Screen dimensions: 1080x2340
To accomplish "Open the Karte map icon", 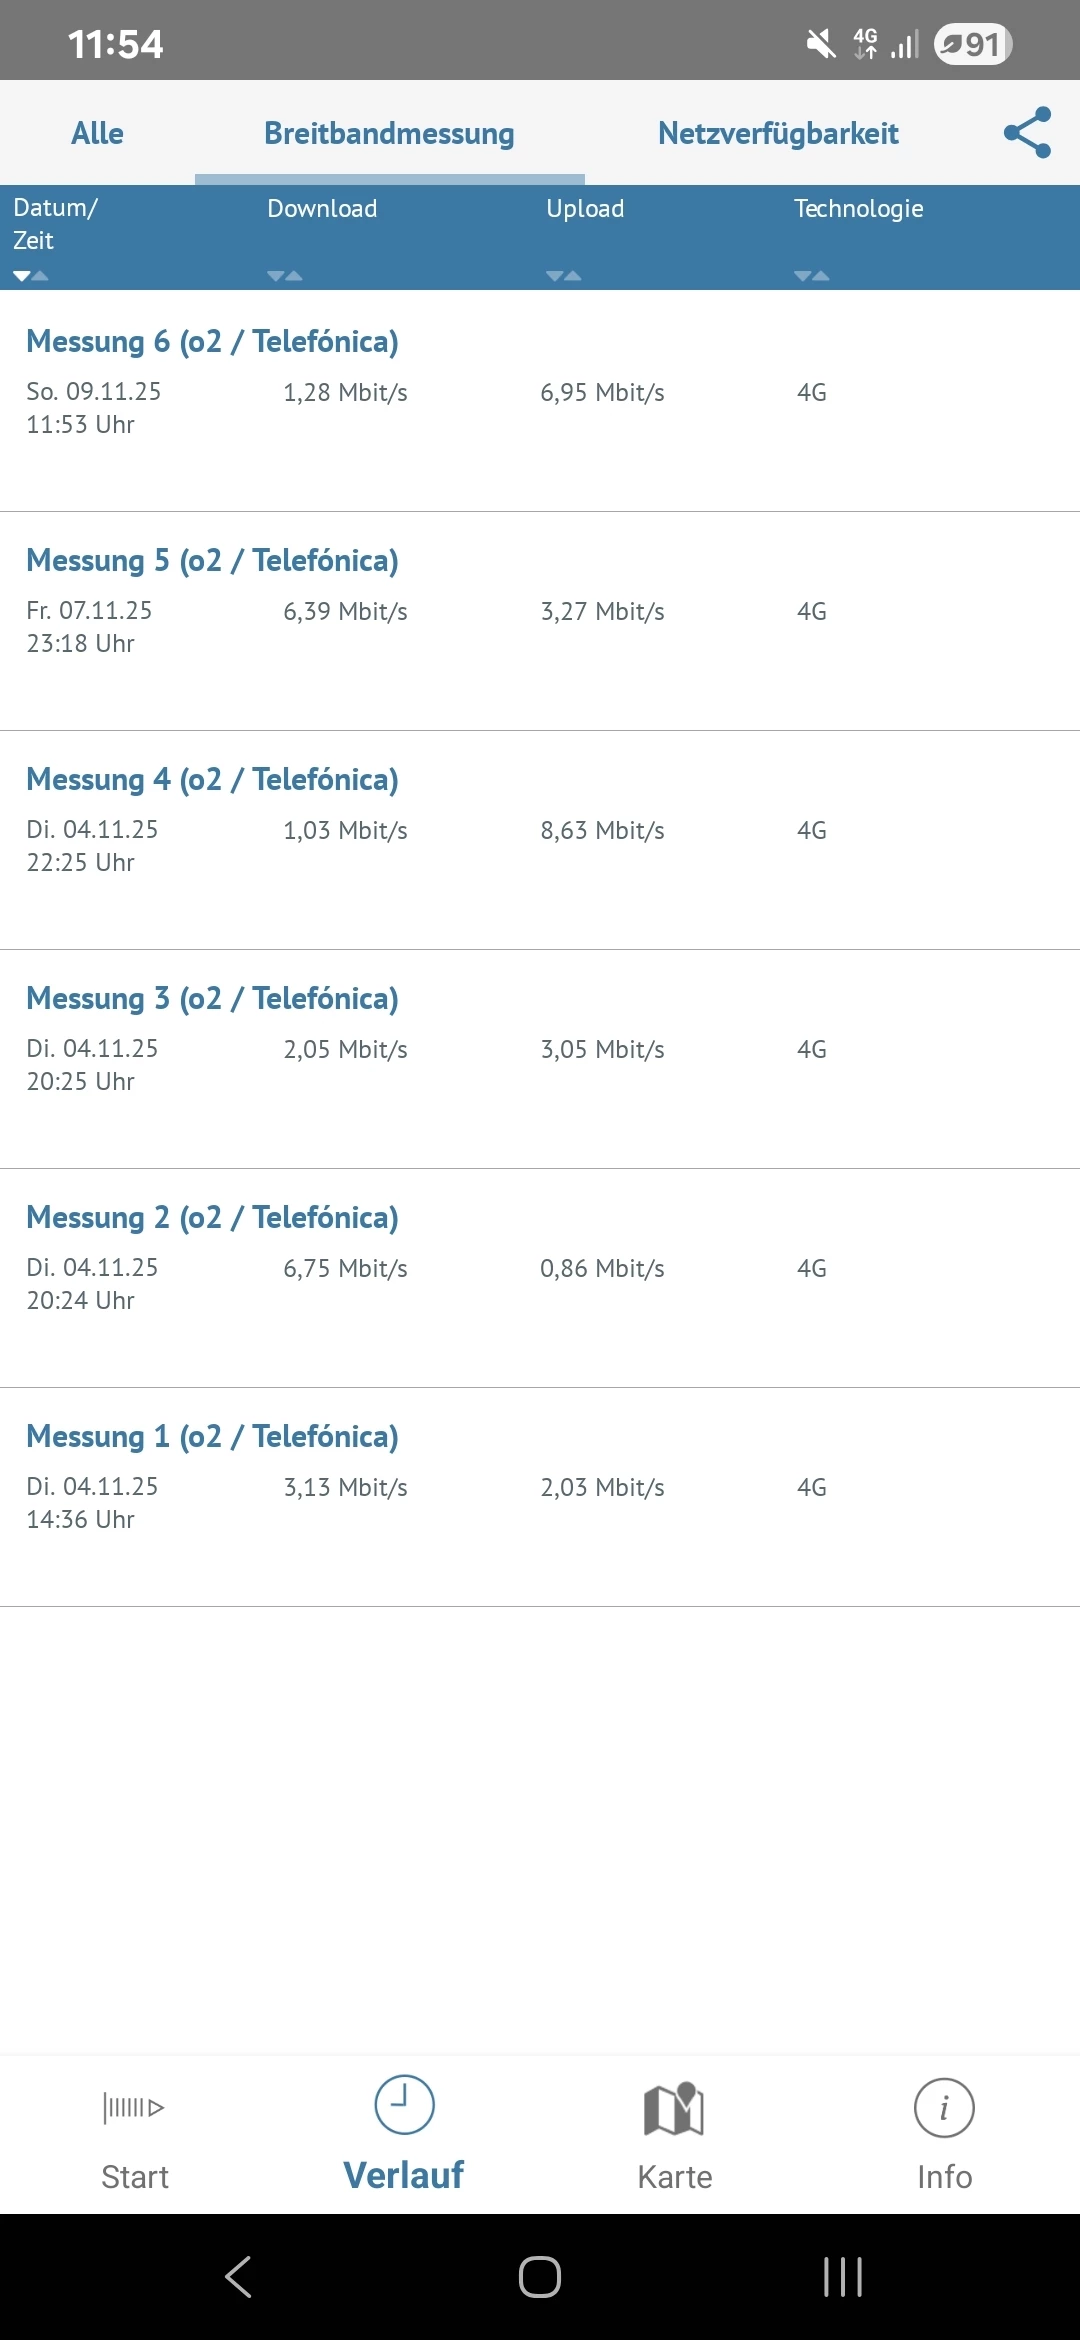I will [x=674, y=2108].
